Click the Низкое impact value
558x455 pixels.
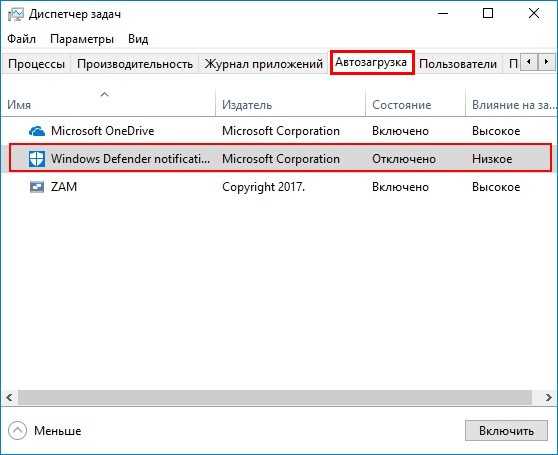tap(492, 159)
